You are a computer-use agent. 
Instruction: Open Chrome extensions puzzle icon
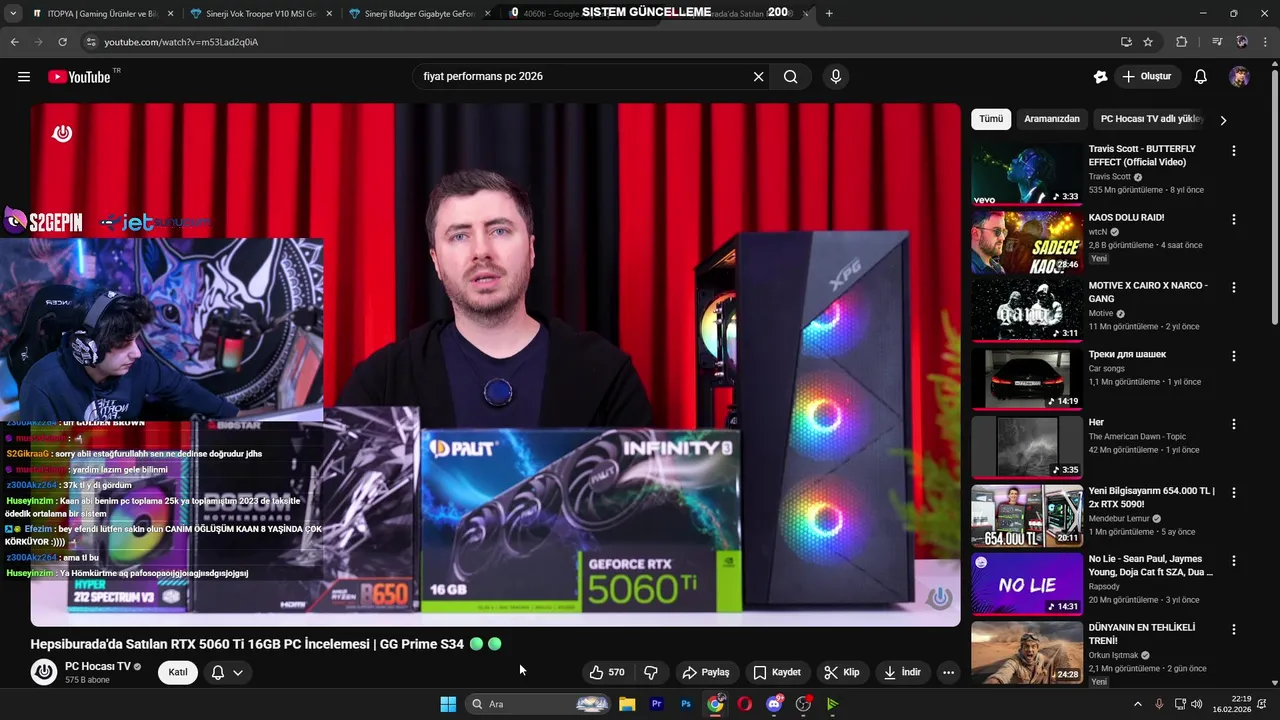pyautogui.click(x=1182, y=42)
